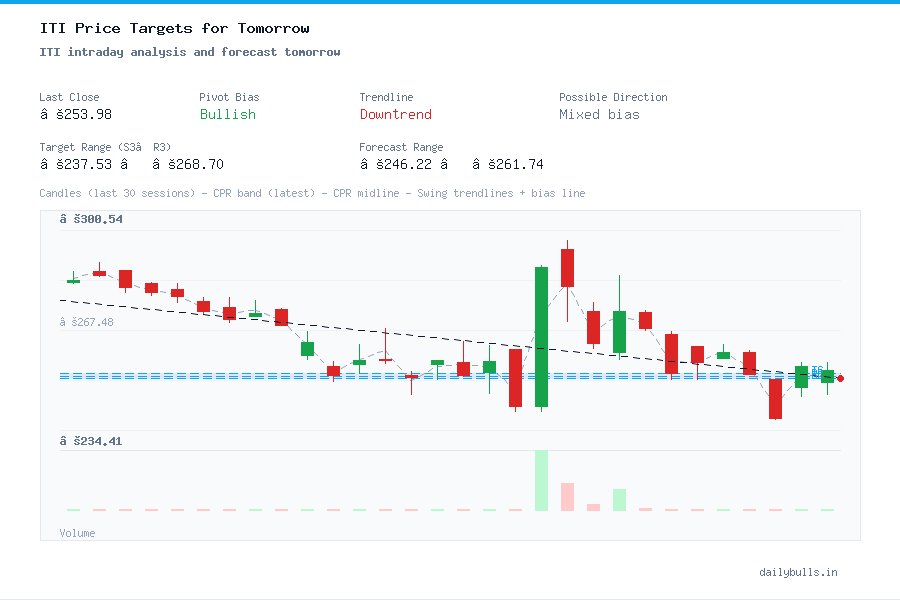This screenshot has height=600, width=900.
Task: Click the ITI Price Targets heading
Action: coord(174,28)
